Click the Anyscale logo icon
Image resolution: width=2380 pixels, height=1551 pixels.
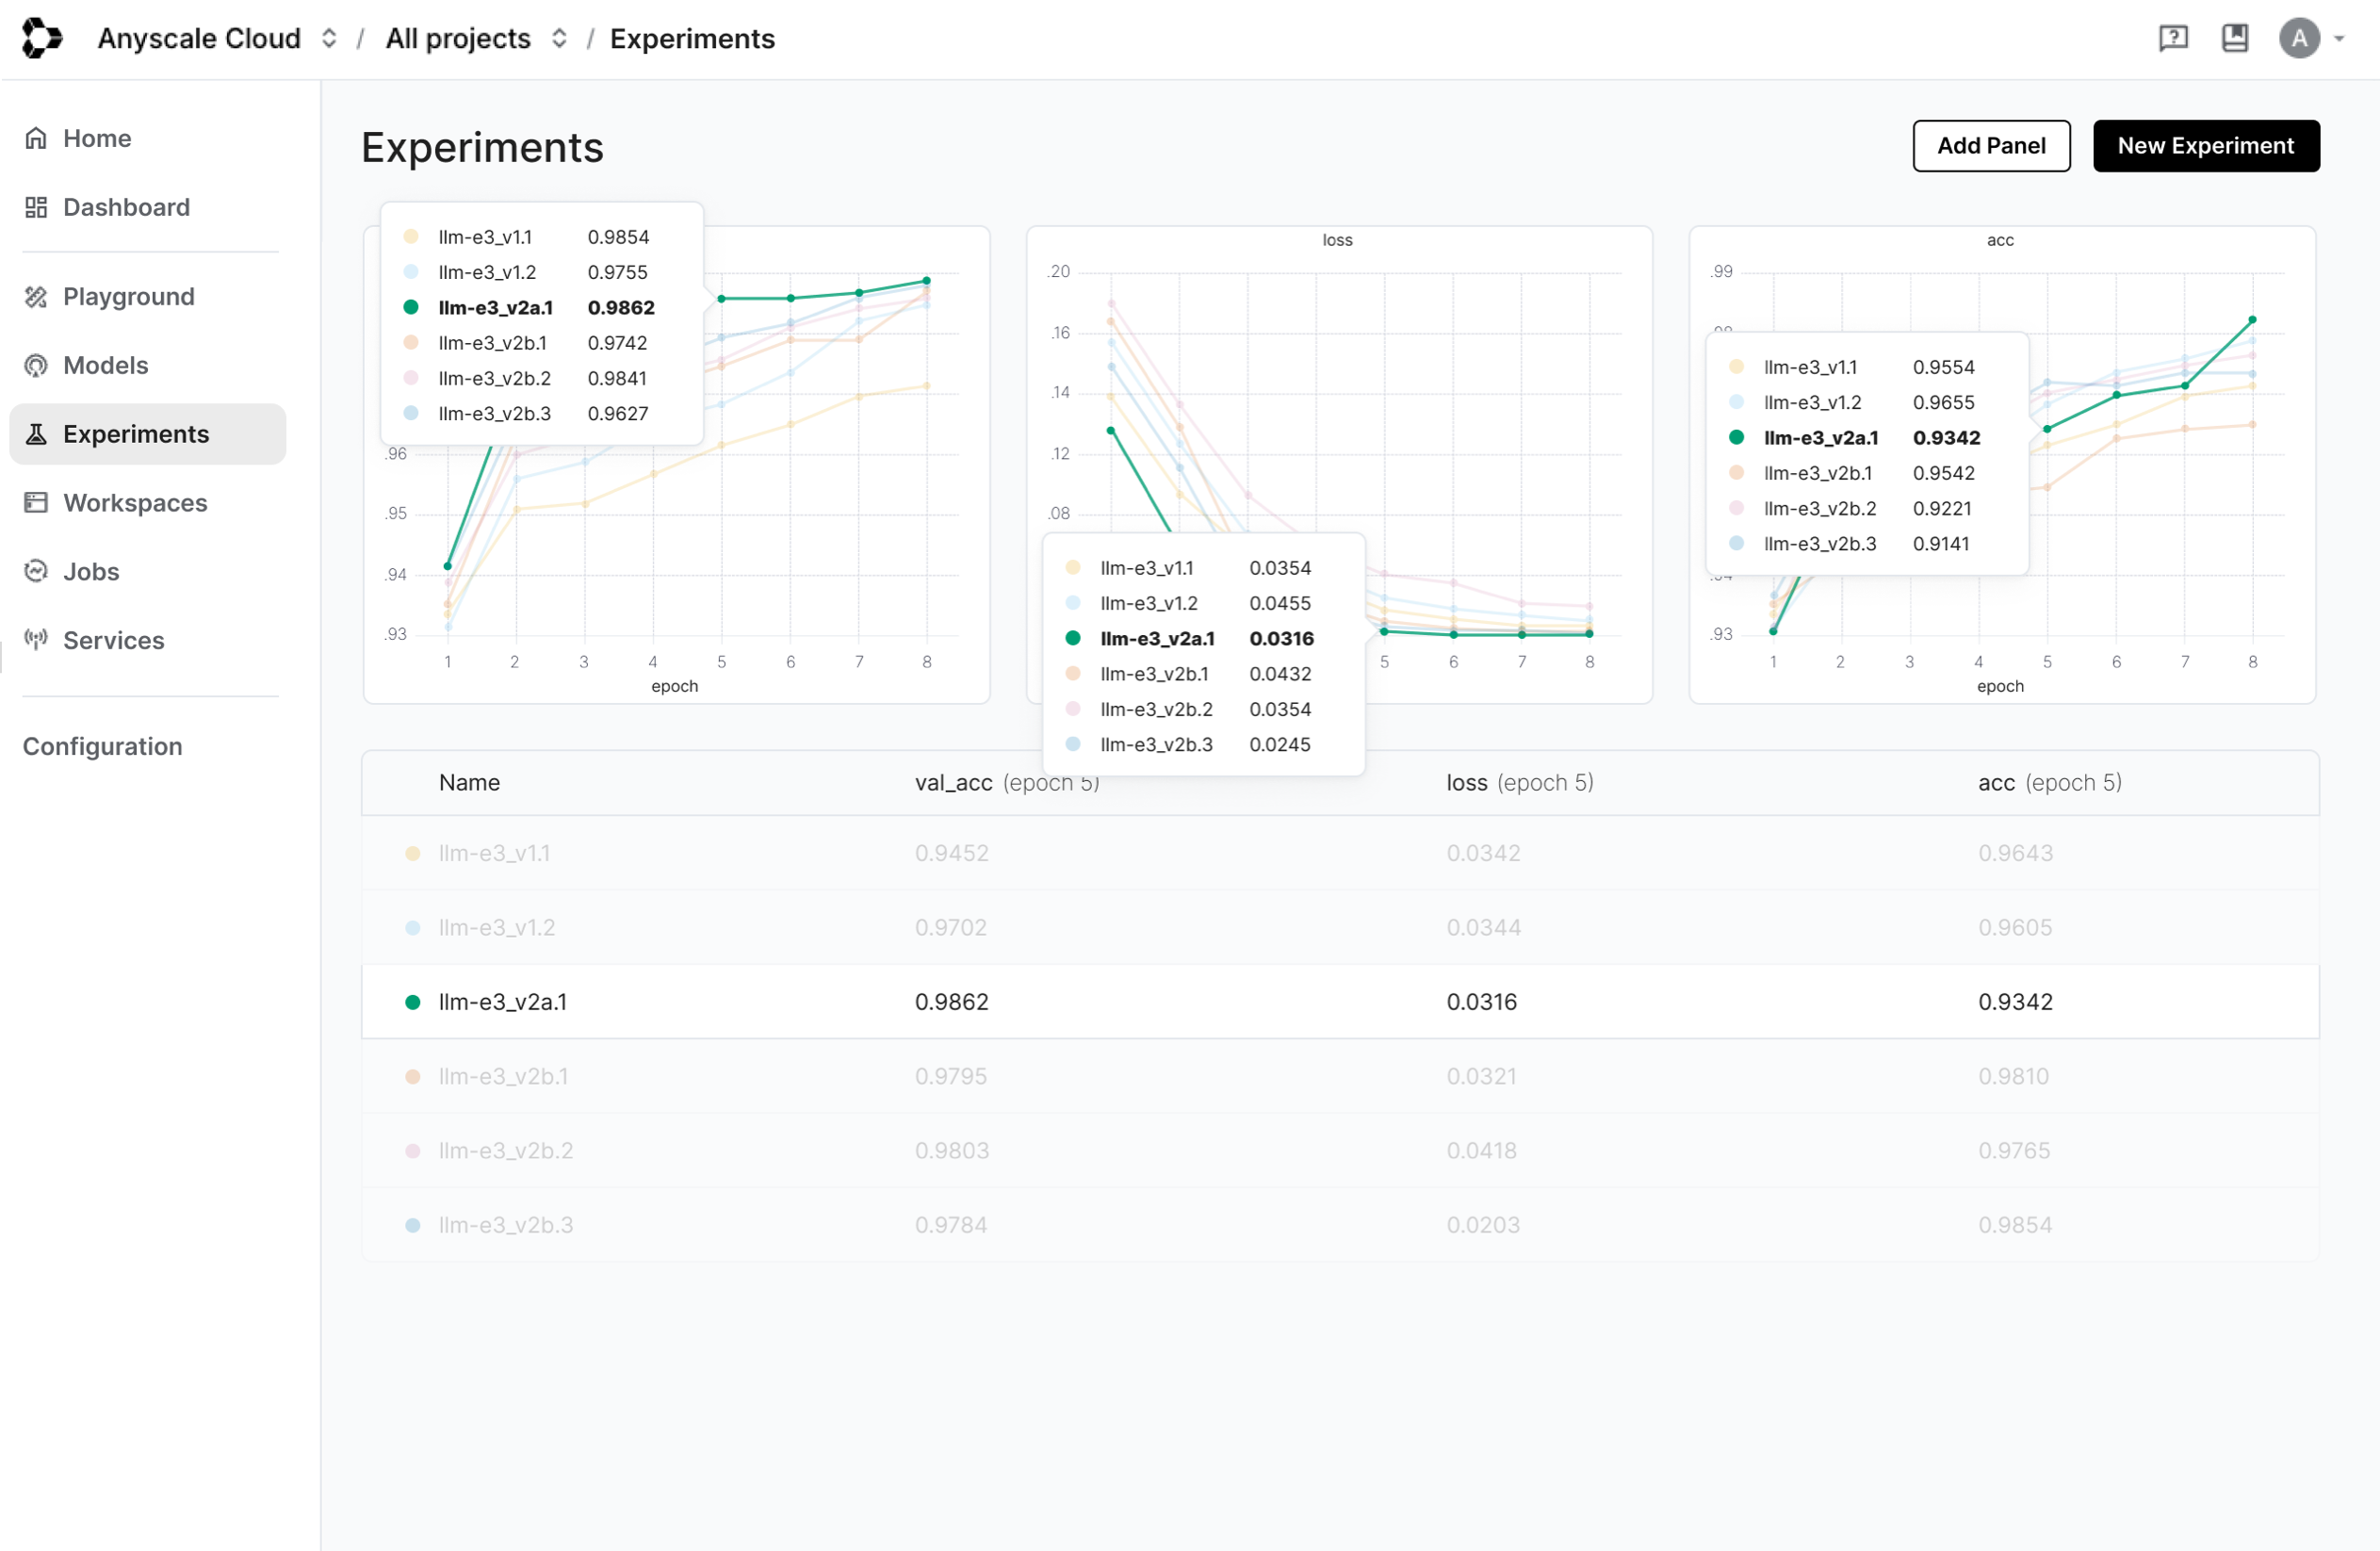tap(42, 38)
